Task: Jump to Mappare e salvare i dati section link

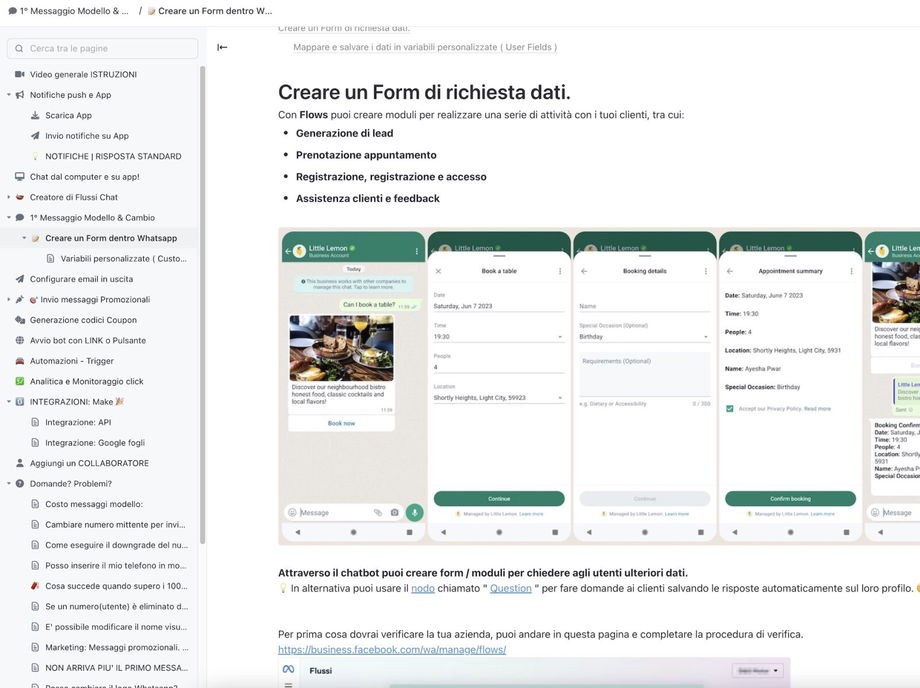Action: coord(425,48)
